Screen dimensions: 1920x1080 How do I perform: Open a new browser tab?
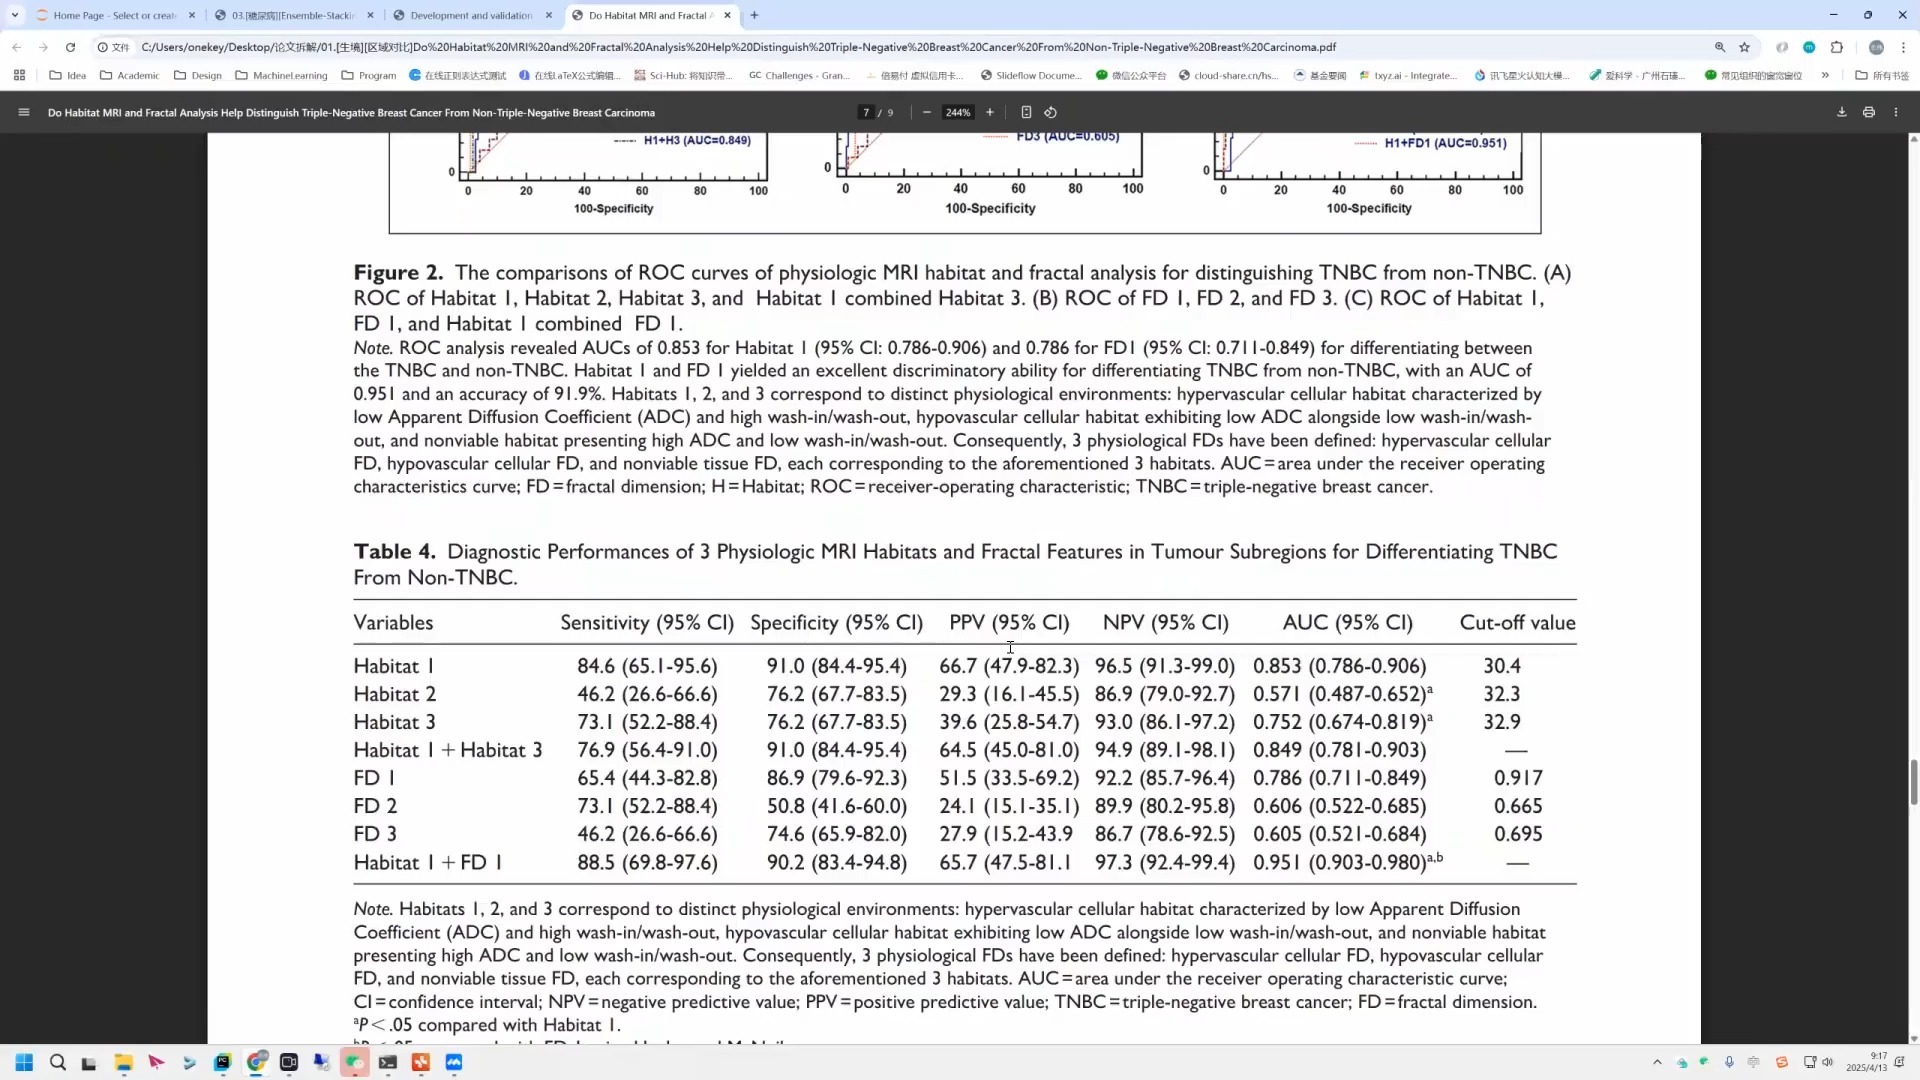[755, 15]
